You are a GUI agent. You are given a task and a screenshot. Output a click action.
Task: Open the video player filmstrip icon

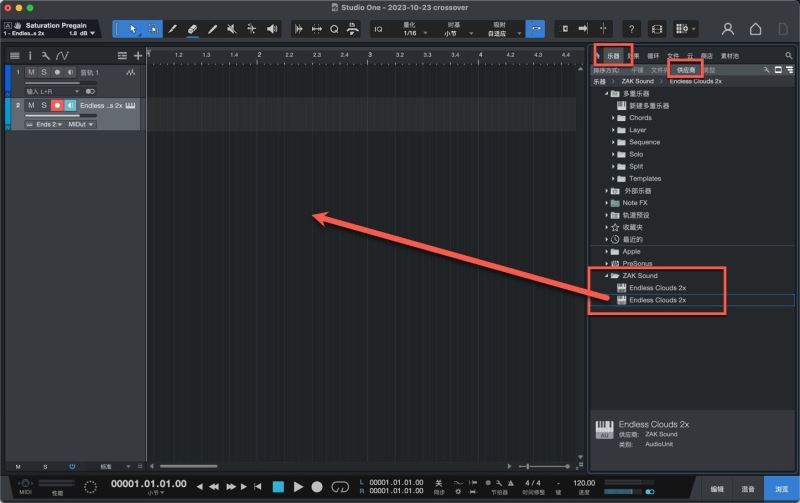(x=657, y=29)
